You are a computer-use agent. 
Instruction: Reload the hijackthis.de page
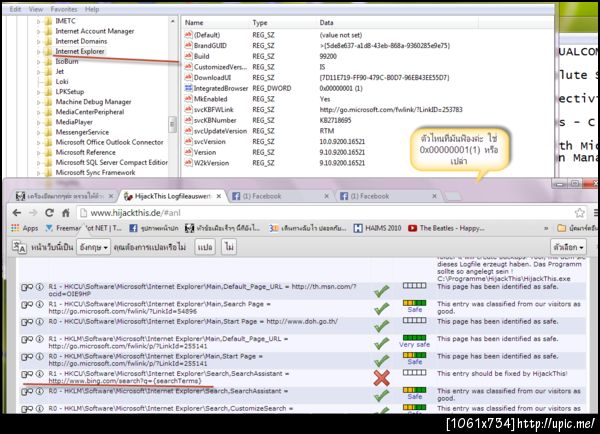tap(49, 213)
